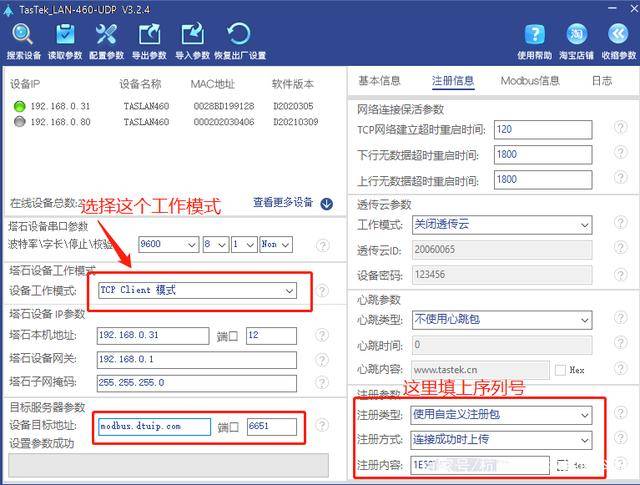This screenshot has width=640, height=485.
Task: Click help icon beside 注册类型 dropdown
Action: pyautogui.click(x=620, y=413)
